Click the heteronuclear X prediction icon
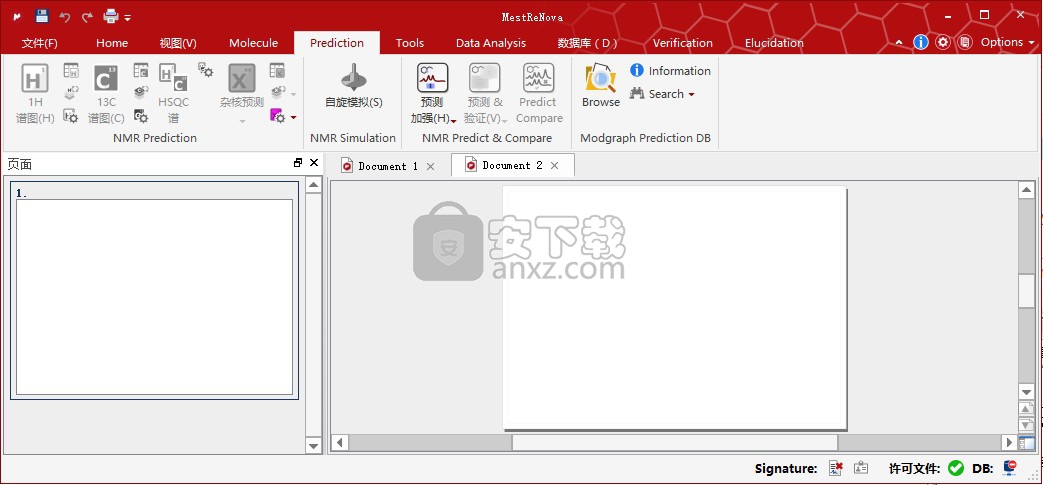 tap(241, 79)
